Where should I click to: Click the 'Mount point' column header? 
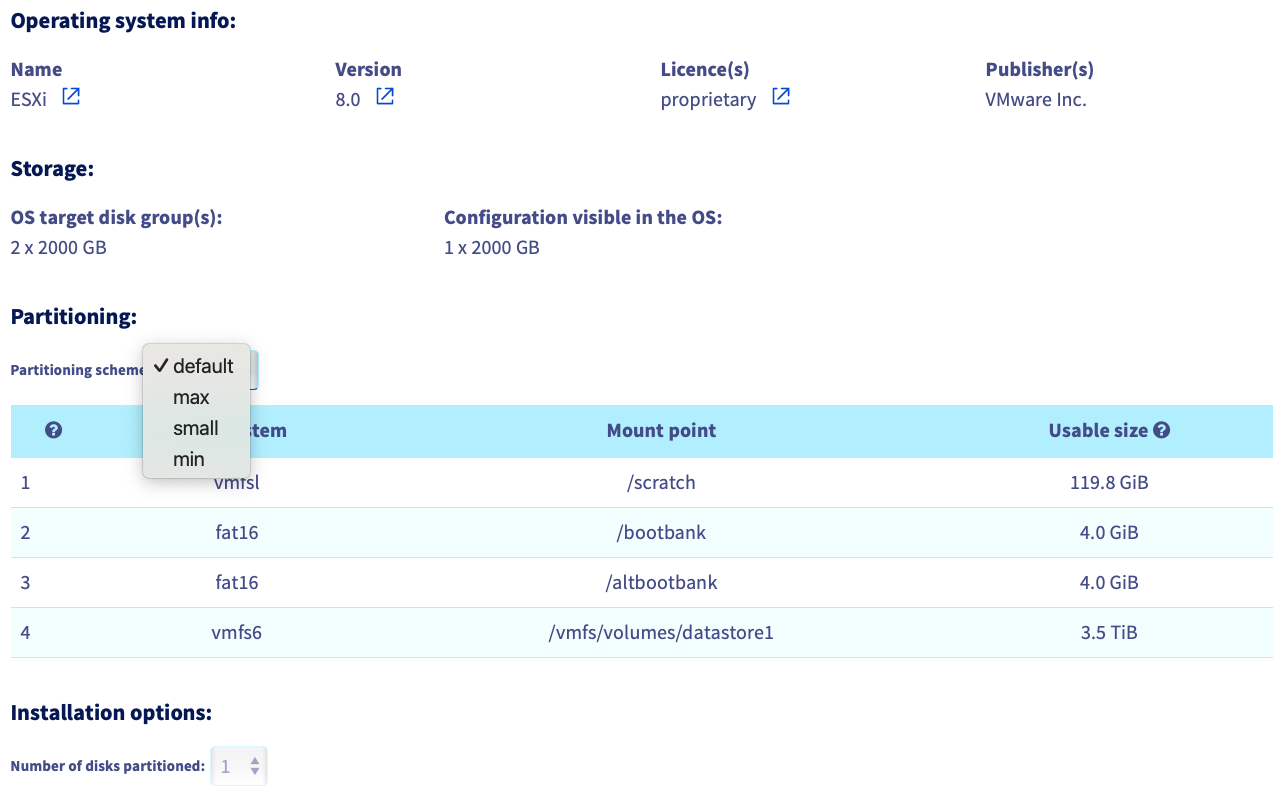click(x=661, y=431)
